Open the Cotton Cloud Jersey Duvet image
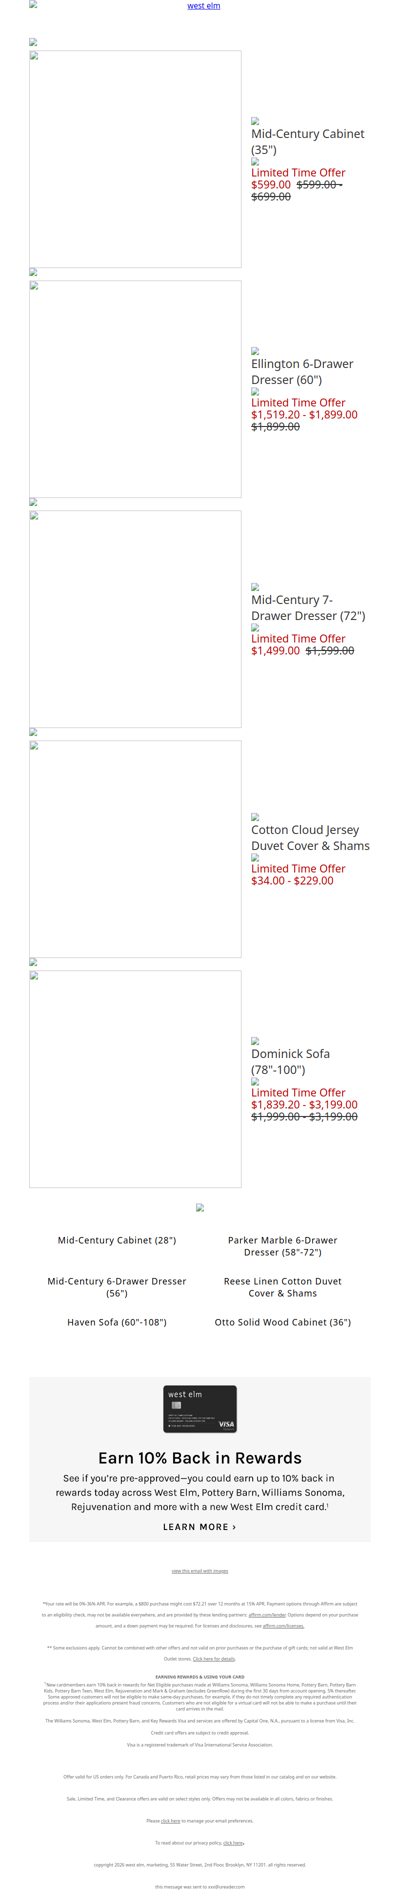Image resolution: width=400 pixels, height=1902 pixels. [x=135, y=849]
